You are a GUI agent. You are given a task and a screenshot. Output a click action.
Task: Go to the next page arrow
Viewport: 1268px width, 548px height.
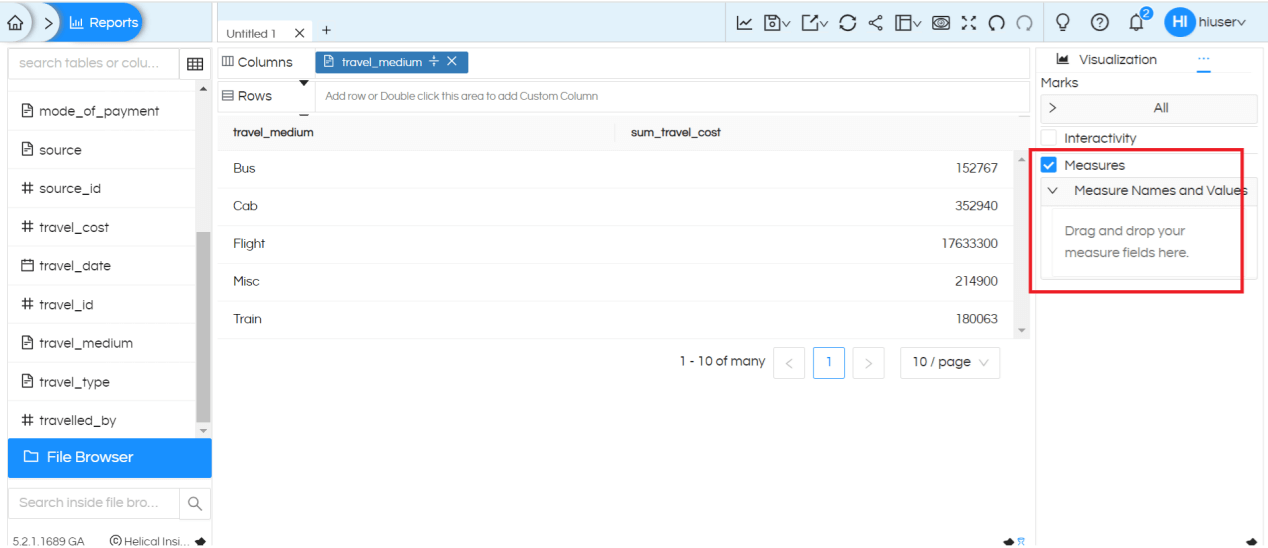pyautogui.click(x=868, y=363)
